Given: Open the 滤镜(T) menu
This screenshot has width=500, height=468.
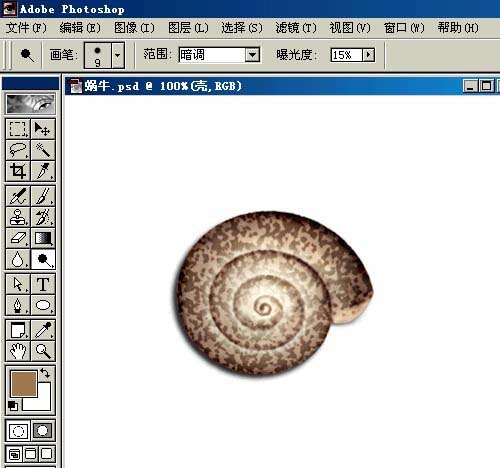Looking at the screenshot, I should click(296, 28).
